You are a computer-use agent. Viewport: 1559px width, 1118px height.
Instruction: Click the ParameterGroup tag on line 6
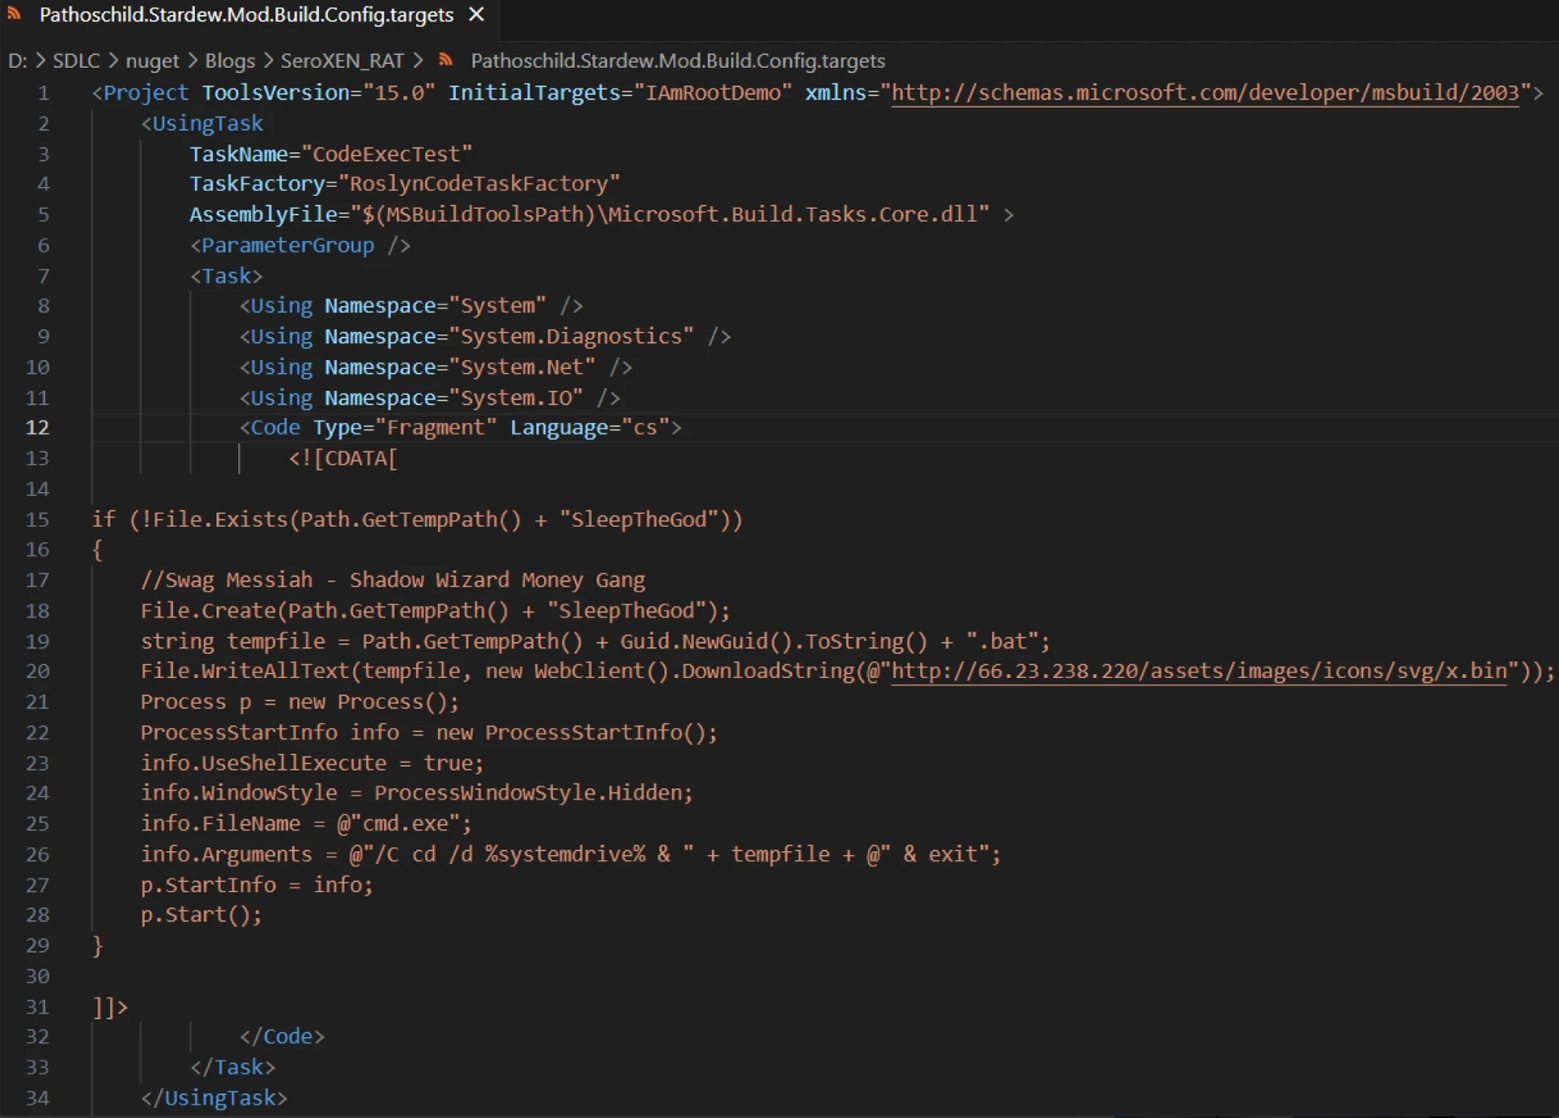click(300, 245)
